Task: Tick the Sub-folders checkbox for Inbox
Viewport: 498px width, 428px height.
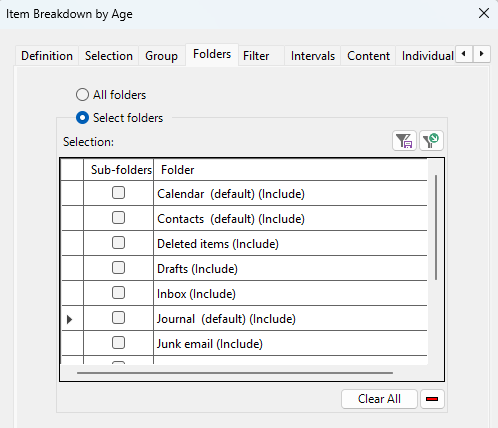Action: [118, 293]
